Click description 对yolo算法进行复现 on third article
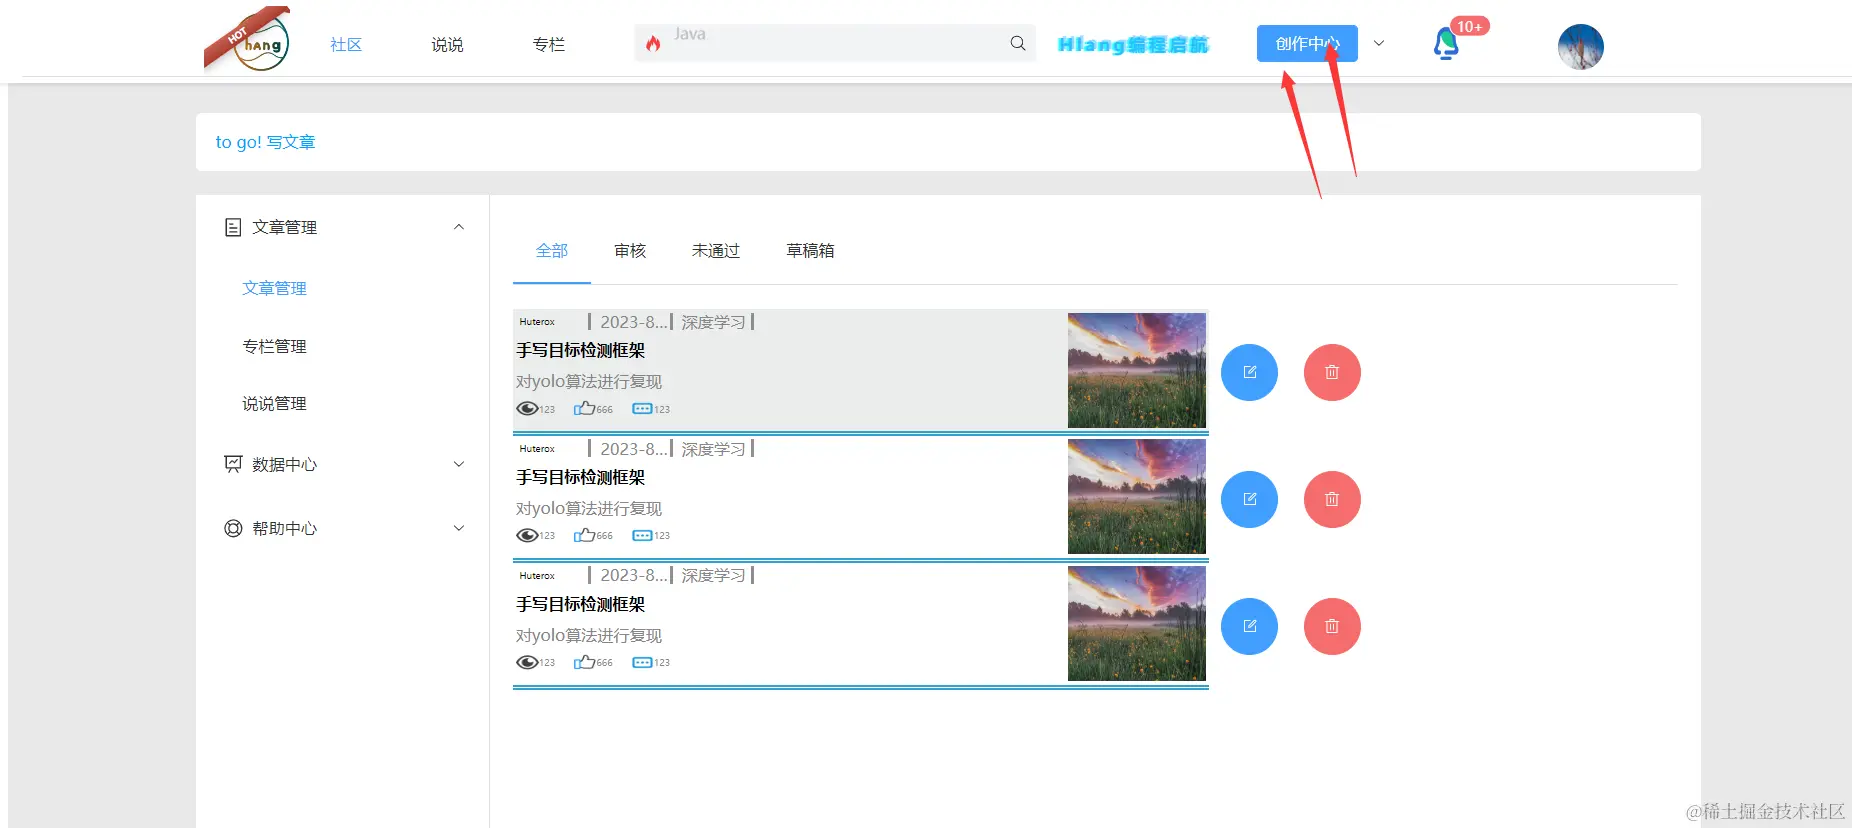This screenshot has width=1852, height=828. coord(589,635)
